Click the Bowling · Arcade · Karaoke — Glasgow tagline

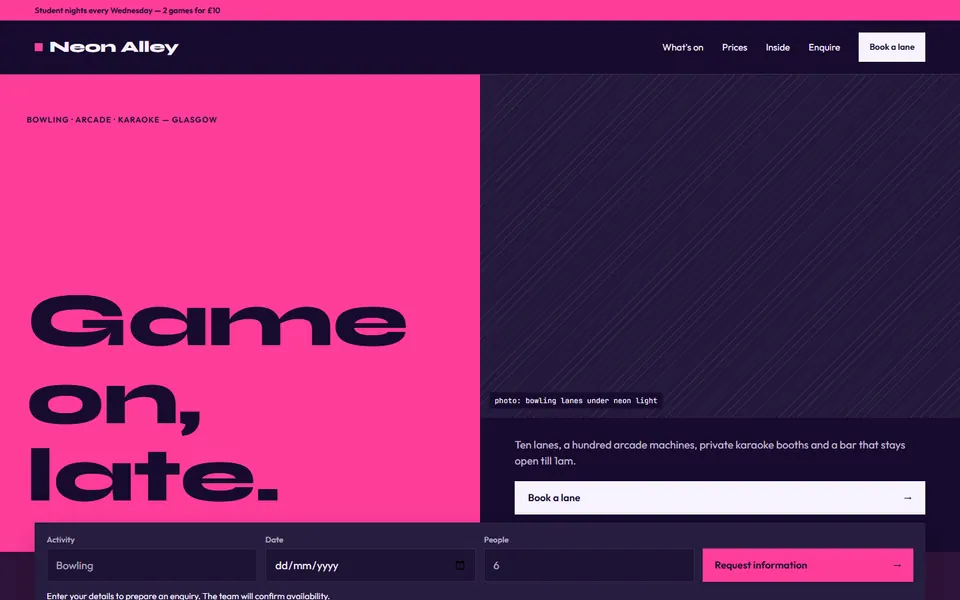tap(122, 120)
